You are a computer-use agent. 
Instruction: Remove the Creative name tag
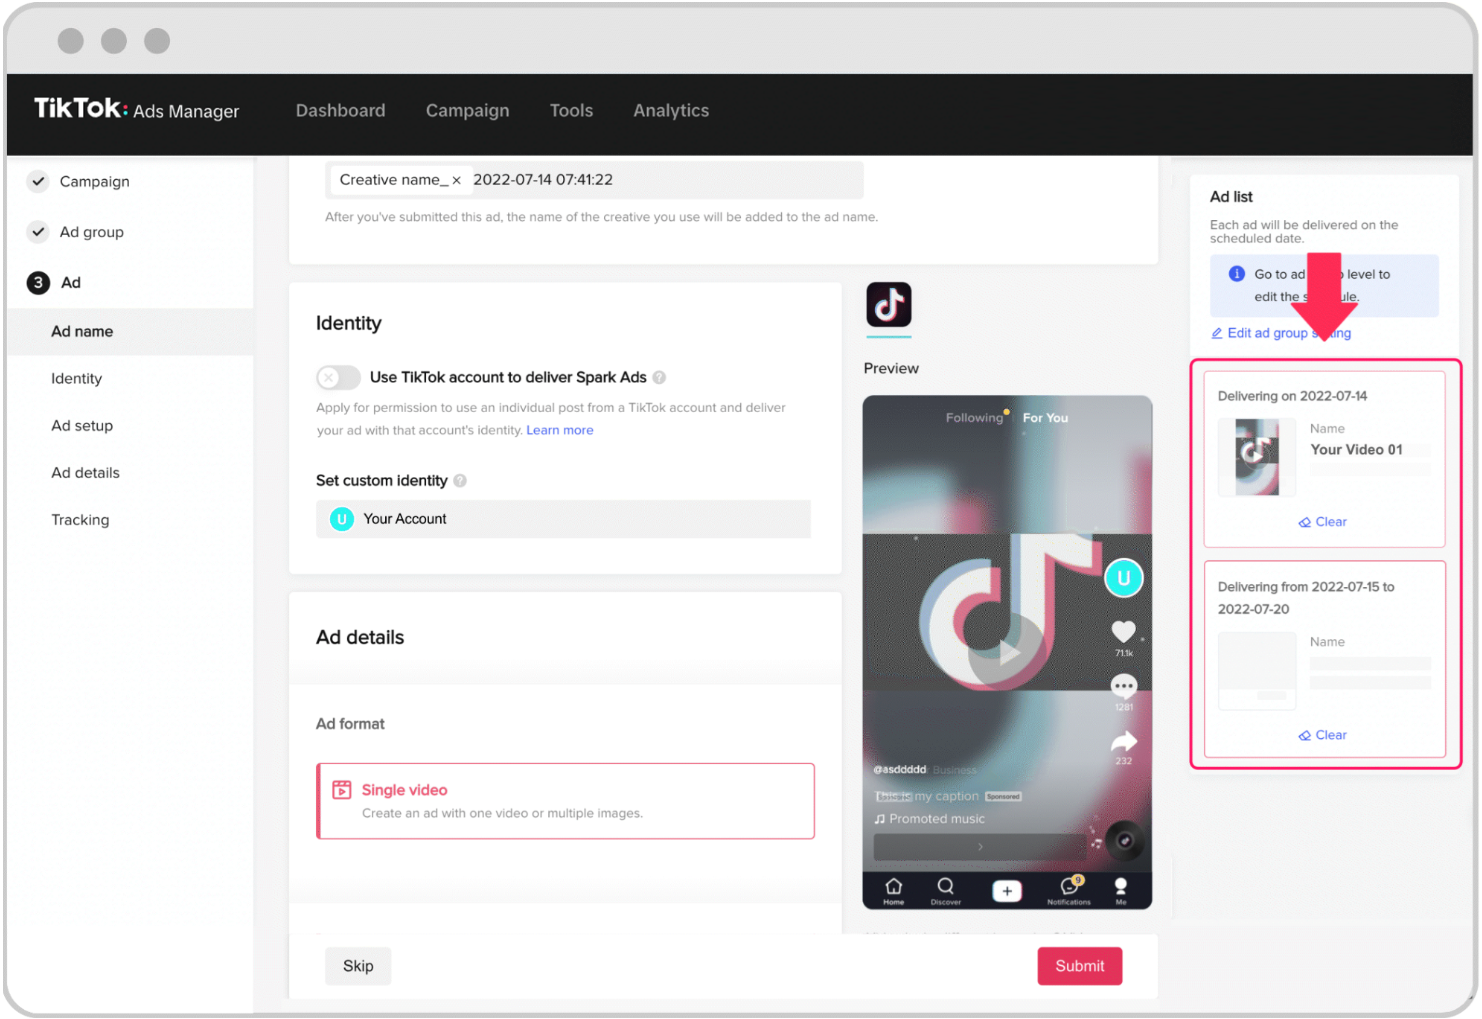456,180
